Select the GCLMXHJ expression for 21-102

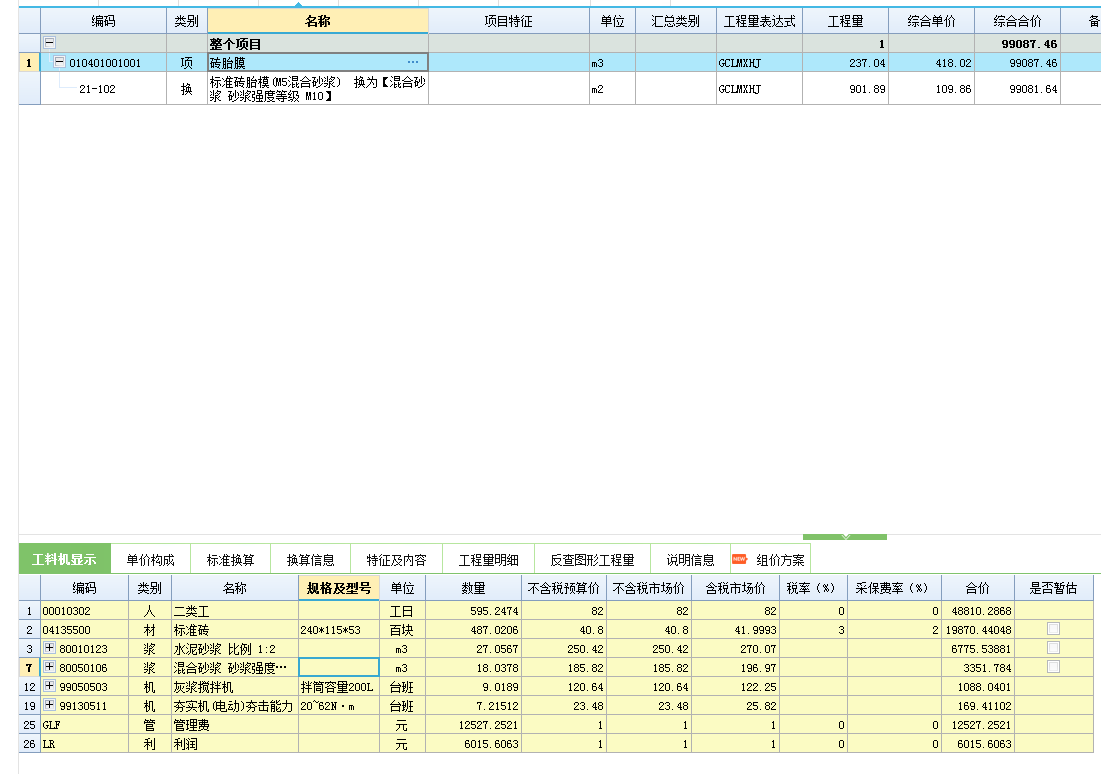(759, 88)
